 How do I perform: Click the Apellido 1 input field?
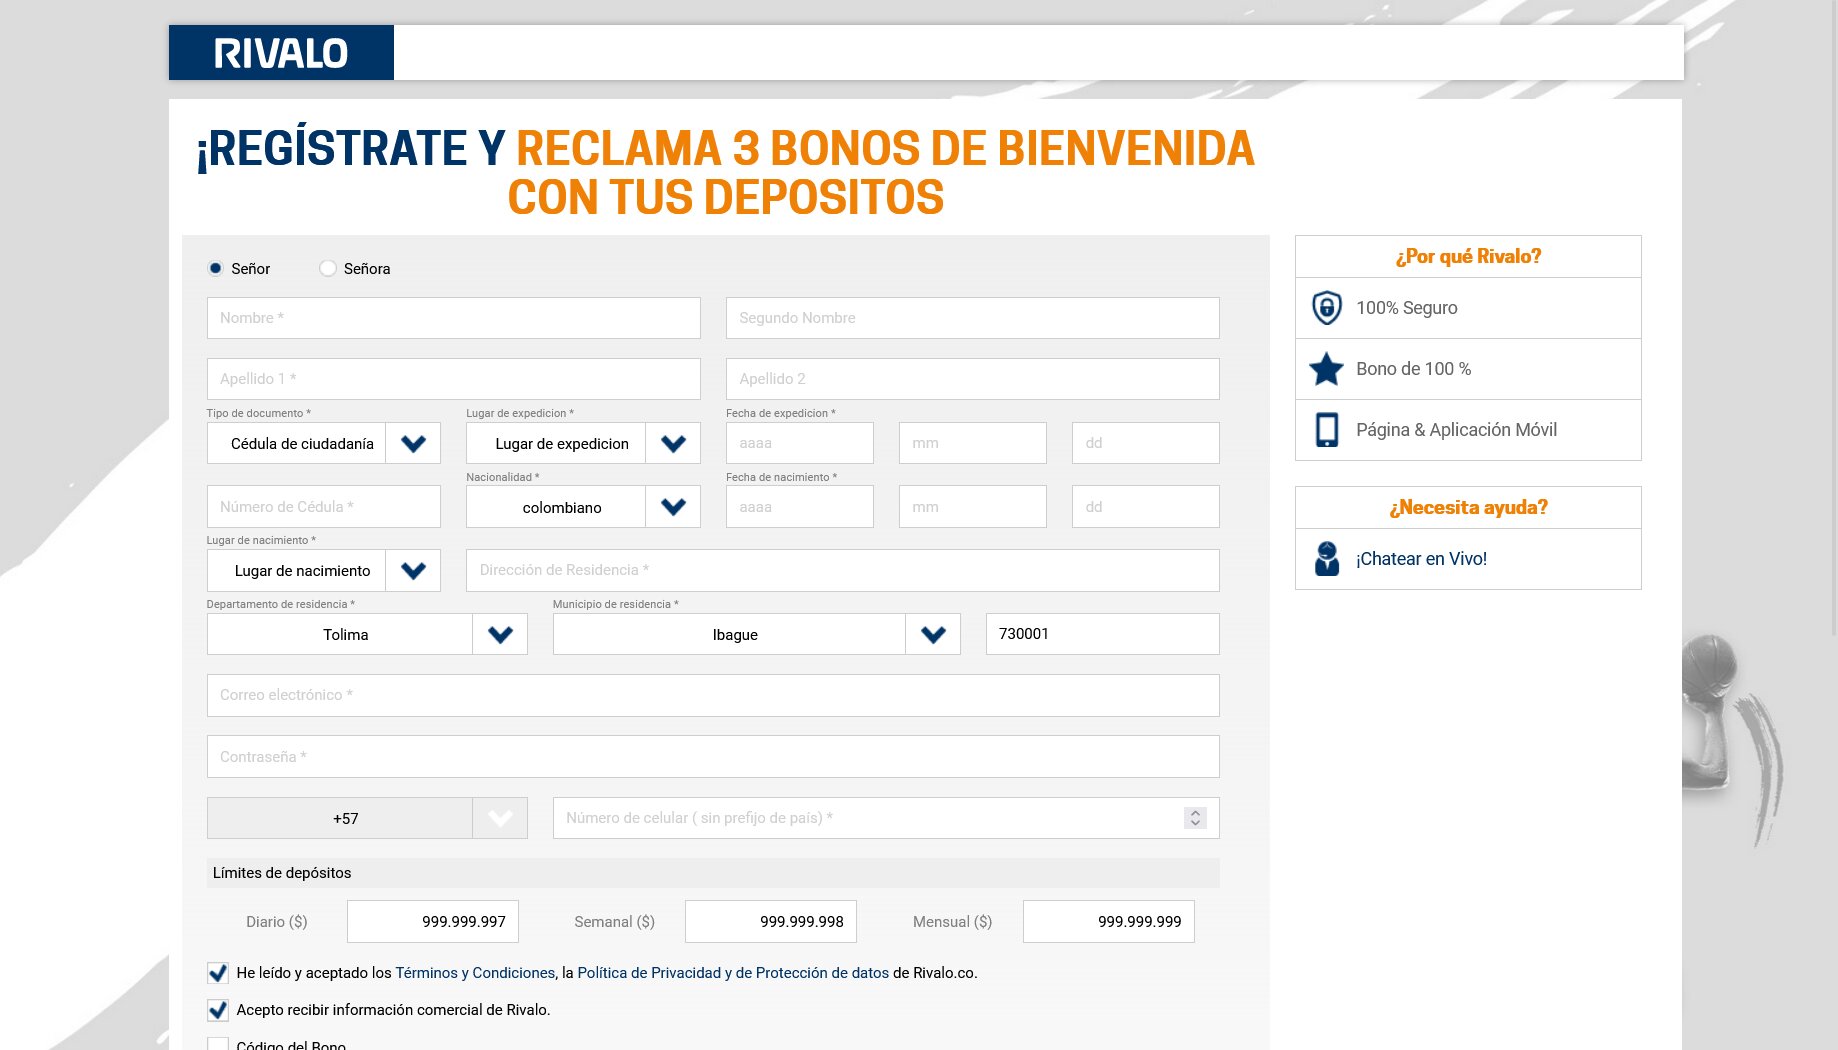[453, 379]
